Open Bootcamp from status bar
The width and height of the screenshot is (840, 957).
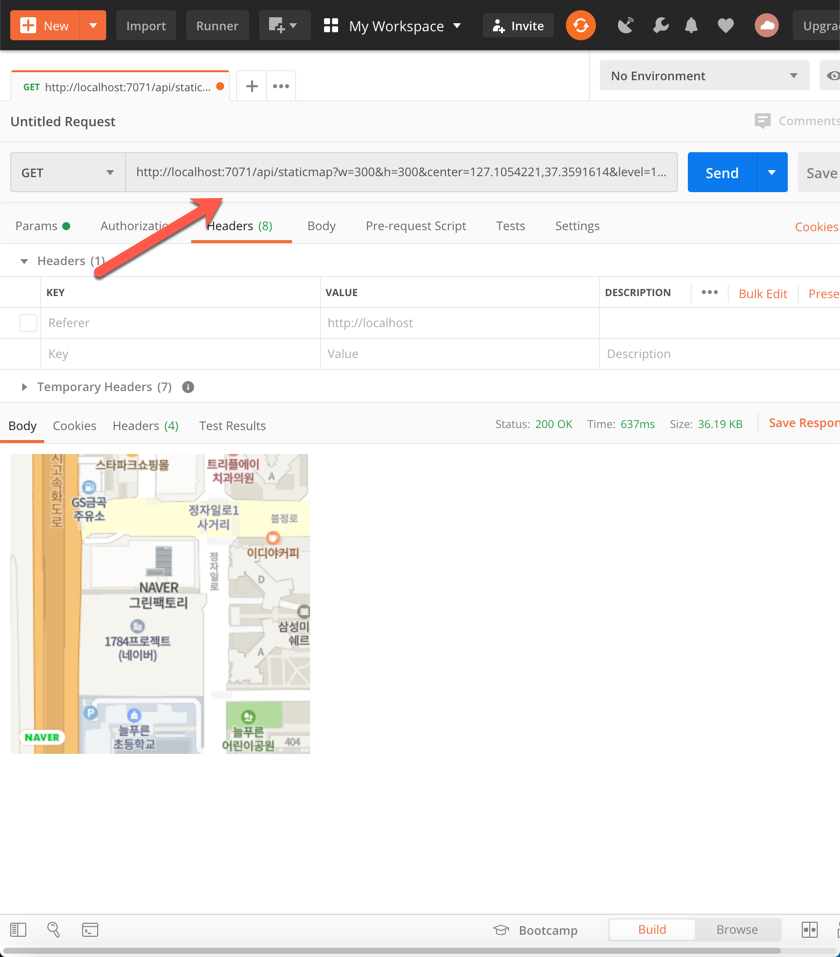click(535, 930)
